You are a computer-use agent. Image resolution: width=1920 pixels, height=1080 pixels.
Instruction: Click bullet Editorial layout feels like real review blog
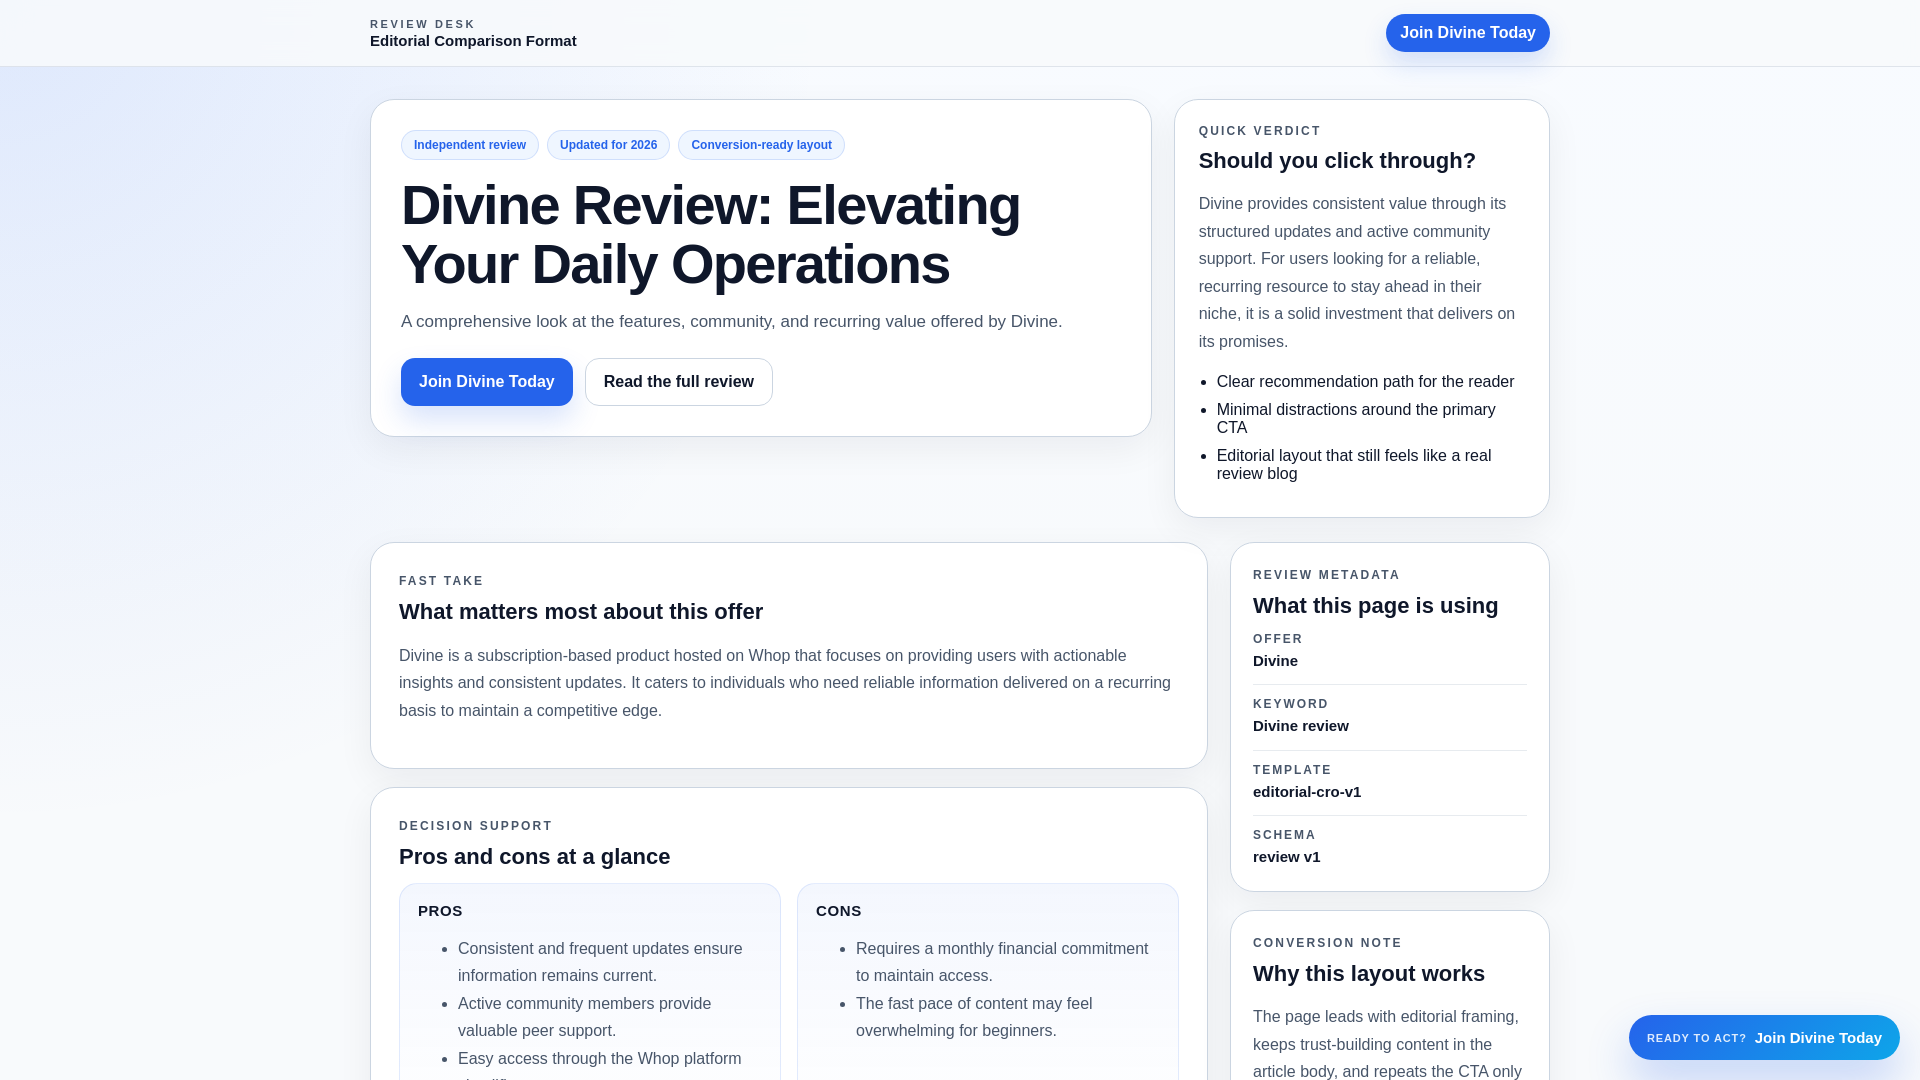pos(1354,465)
